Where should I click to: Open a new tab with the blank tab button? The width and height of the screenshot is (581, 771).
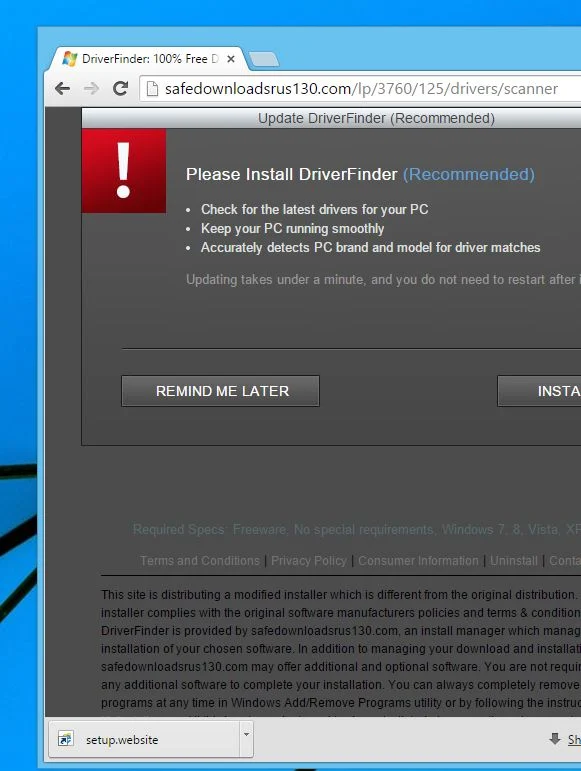264,59
